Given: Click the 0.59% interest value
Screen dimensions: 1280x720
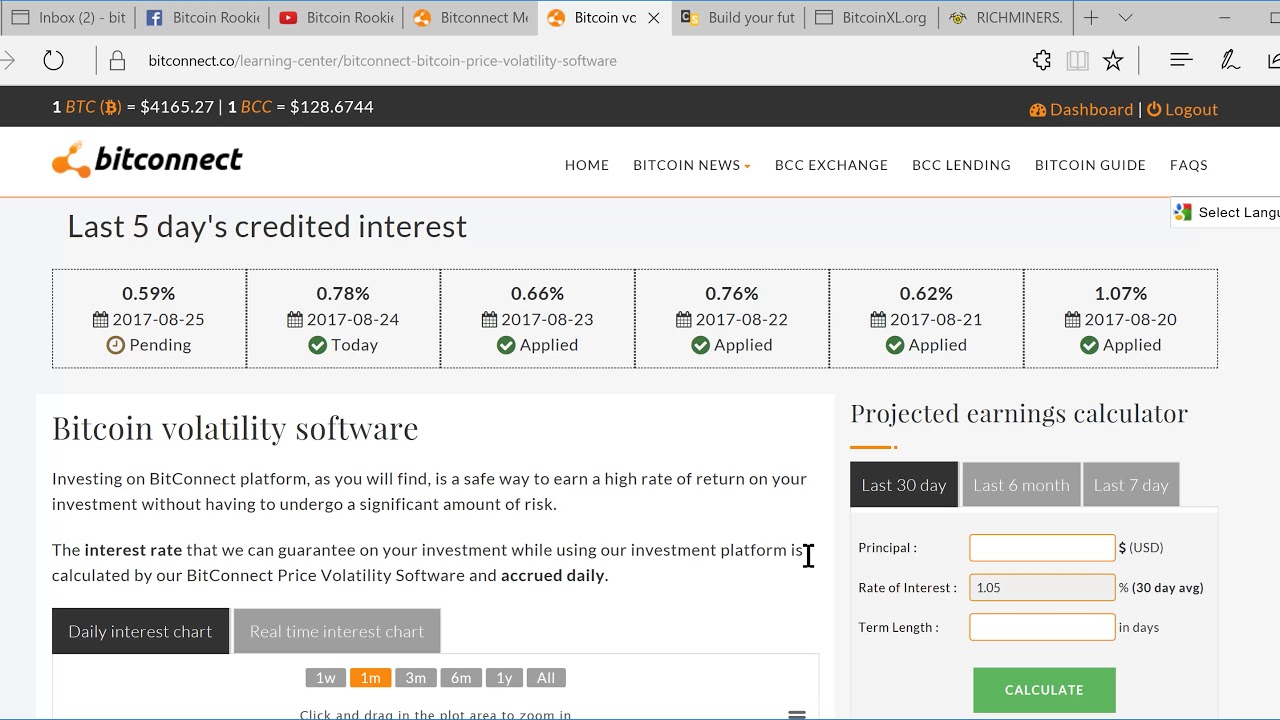Looking at the screenshot, I should tap(149, 294).
